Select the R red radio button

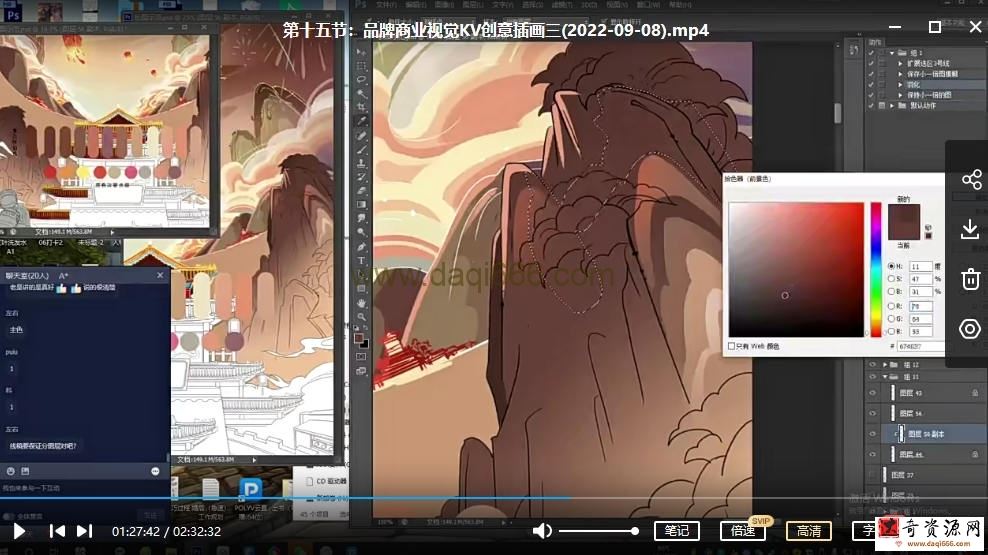pos(891,306)
